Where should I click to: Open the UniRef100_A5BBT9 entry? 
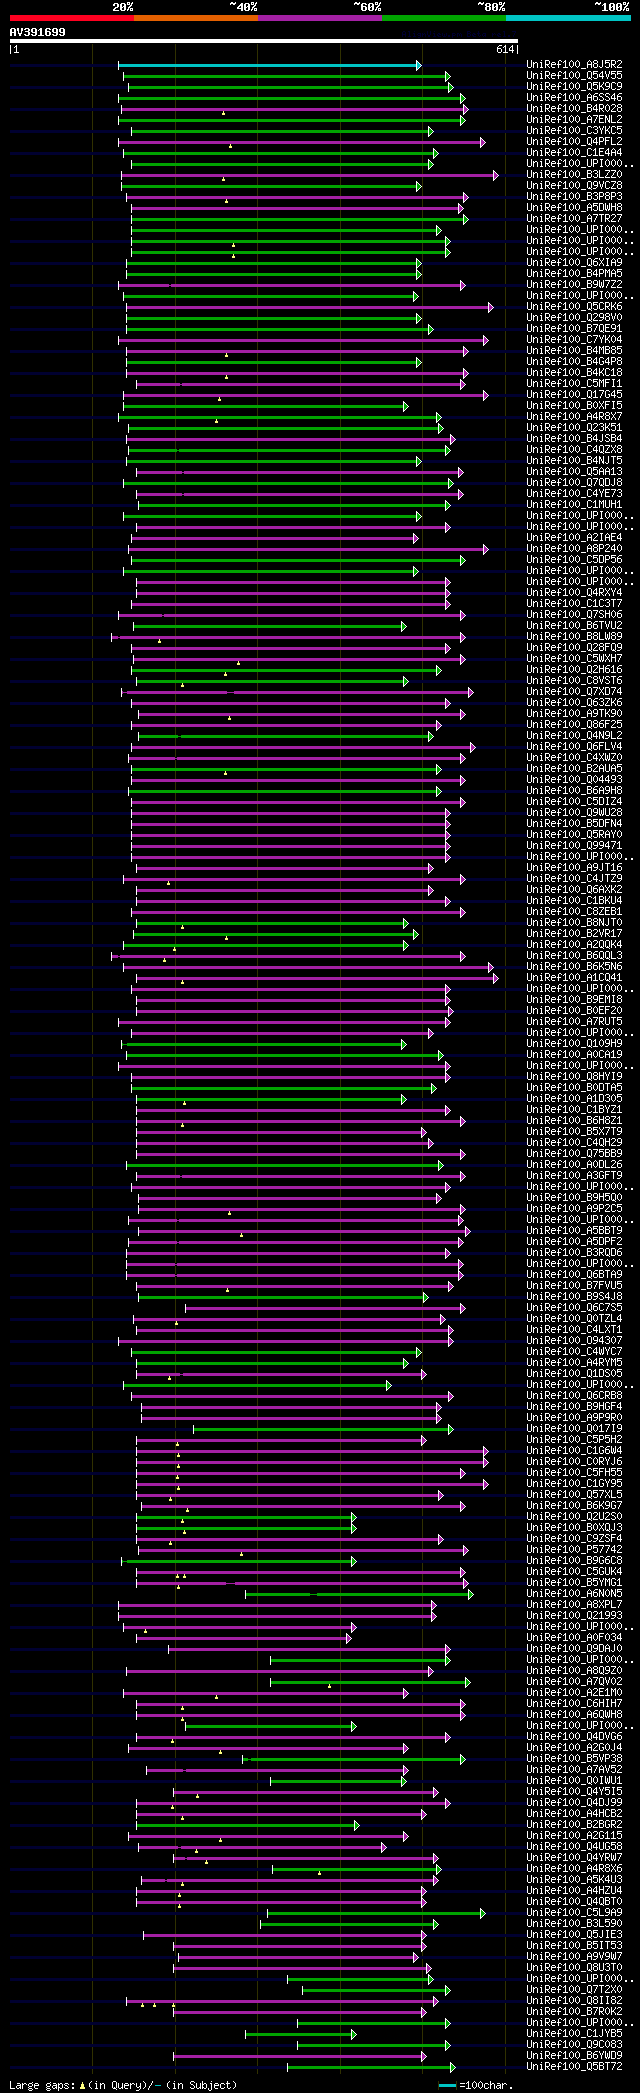click(574, 1231)
